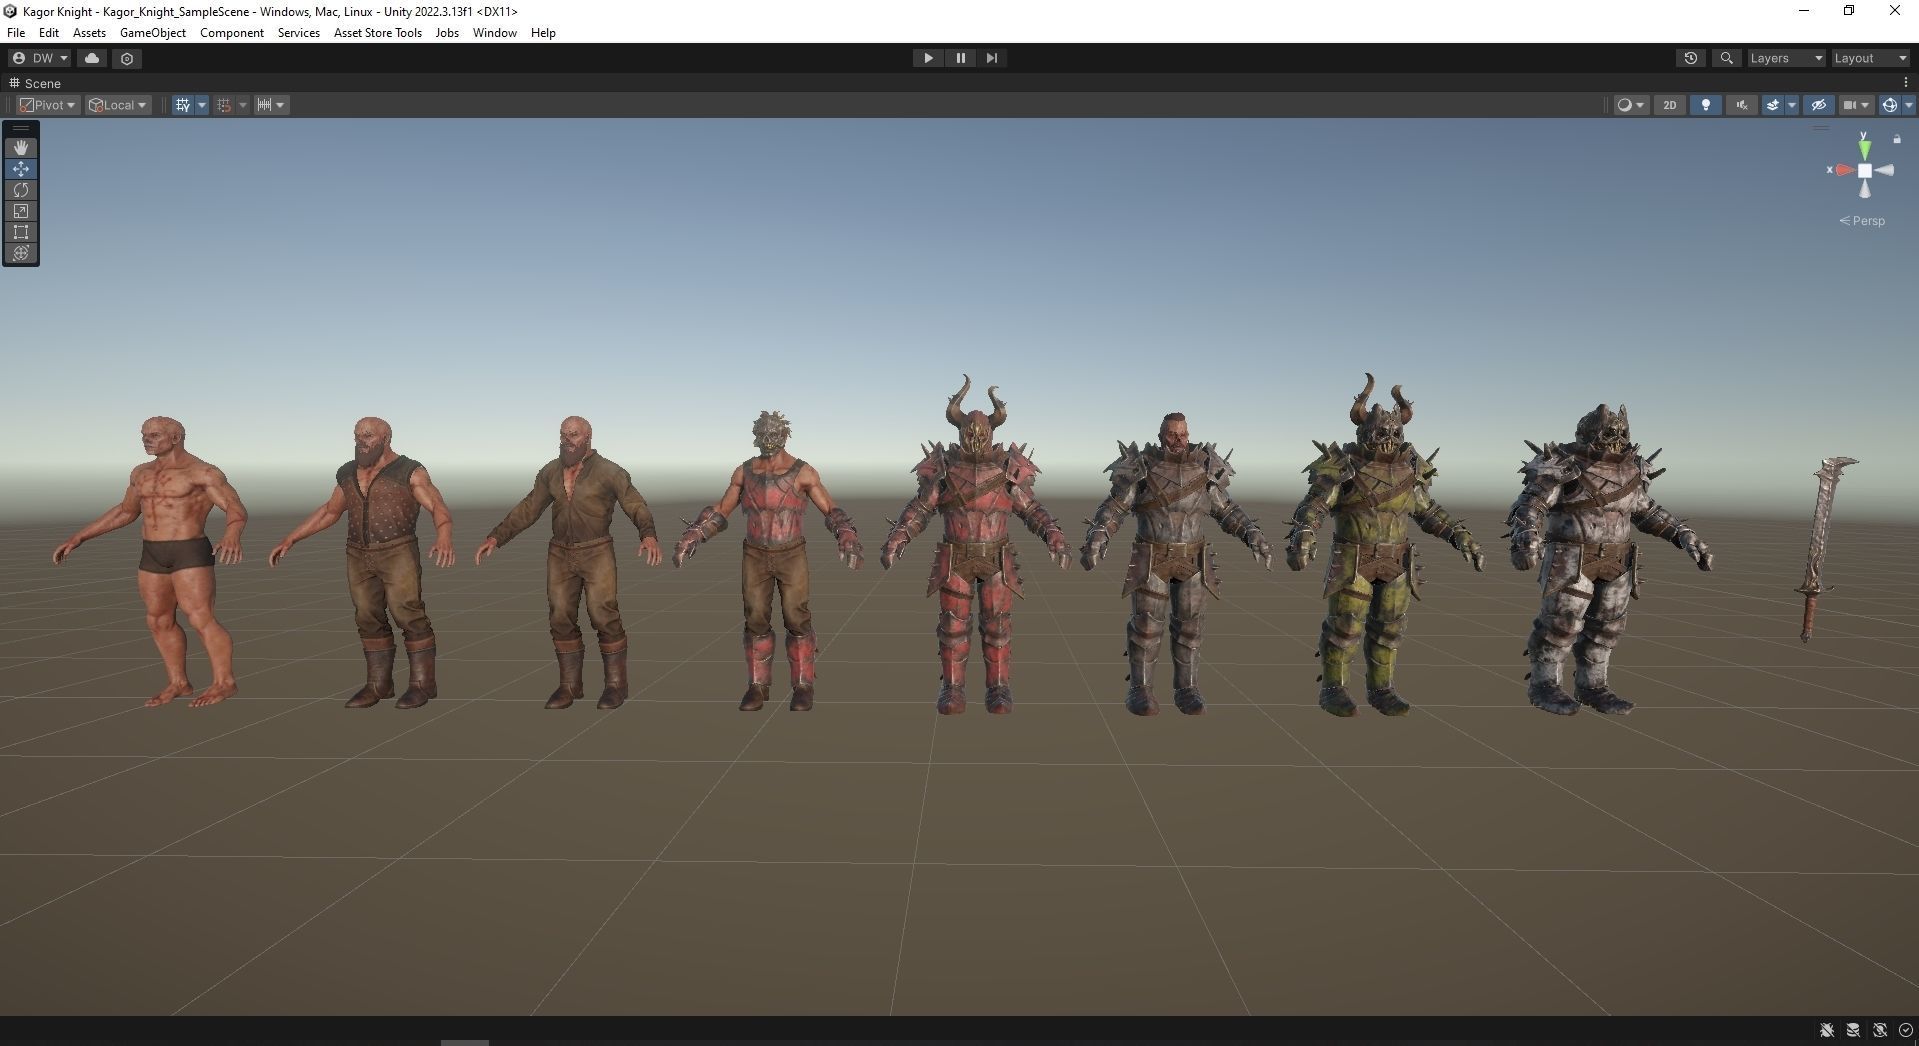The height and width of the screenshot is (1046, 1919).
Task: Toggle the scene gizmo rotation lock
Action: coord(1897,139)
